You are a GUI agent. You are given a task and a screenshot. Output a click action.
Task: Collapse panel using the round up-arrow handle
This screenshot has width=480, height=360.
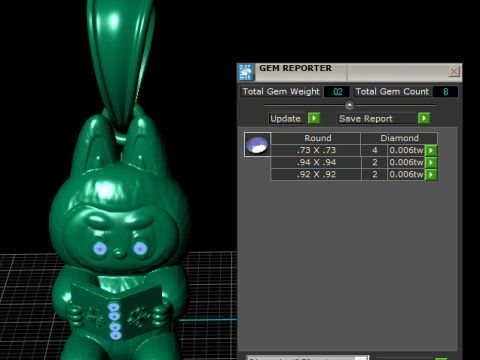click(349, 105)
